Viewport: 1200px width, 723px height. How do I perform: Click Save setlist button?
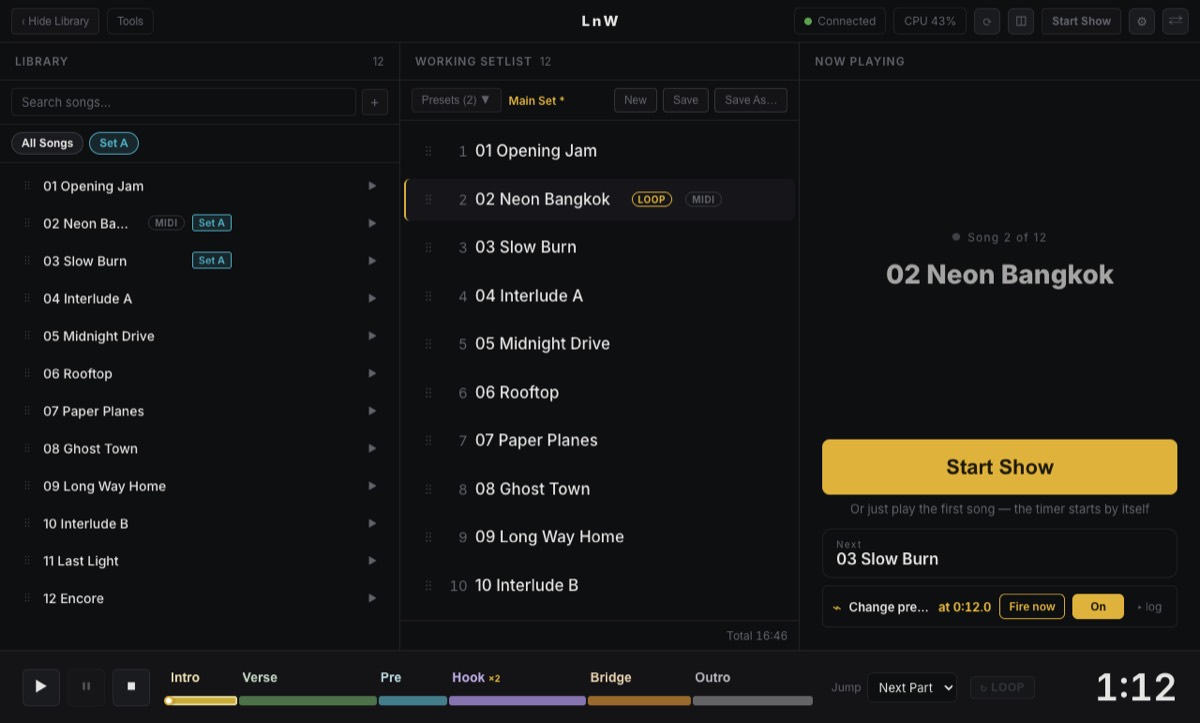(x=686, y=100)
